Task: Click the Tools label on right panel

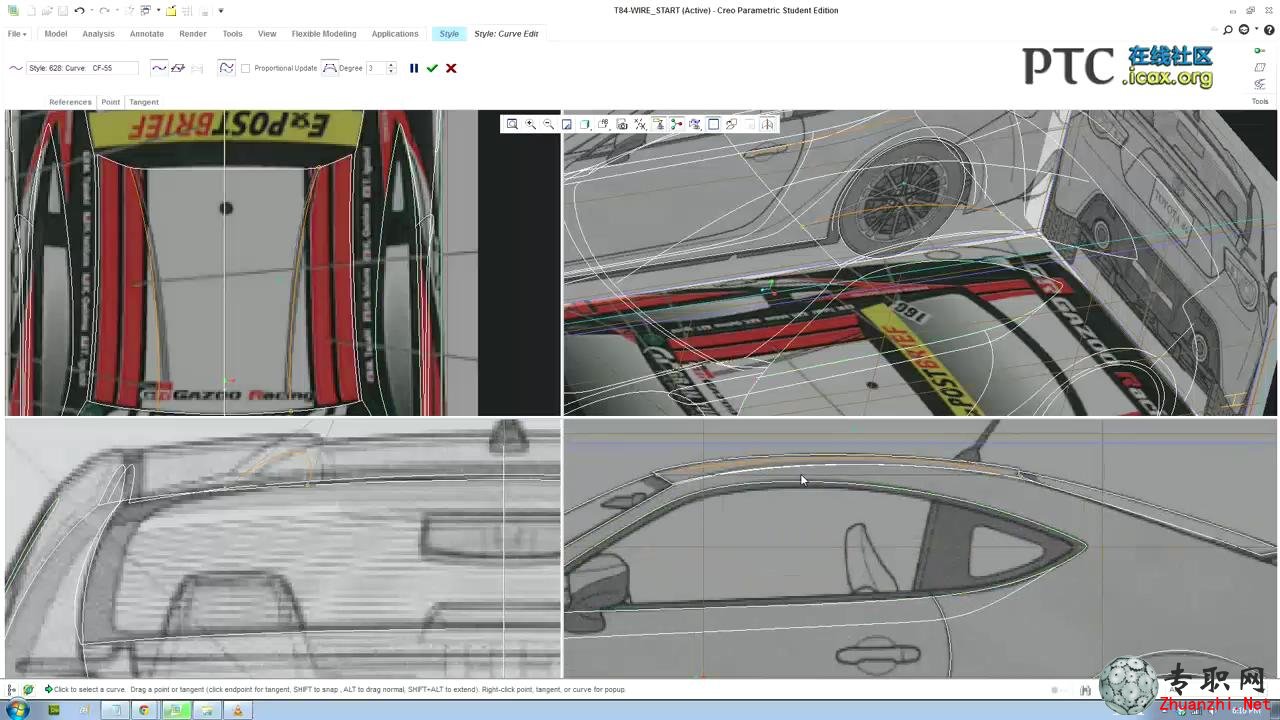Action: coord(1260,101)
